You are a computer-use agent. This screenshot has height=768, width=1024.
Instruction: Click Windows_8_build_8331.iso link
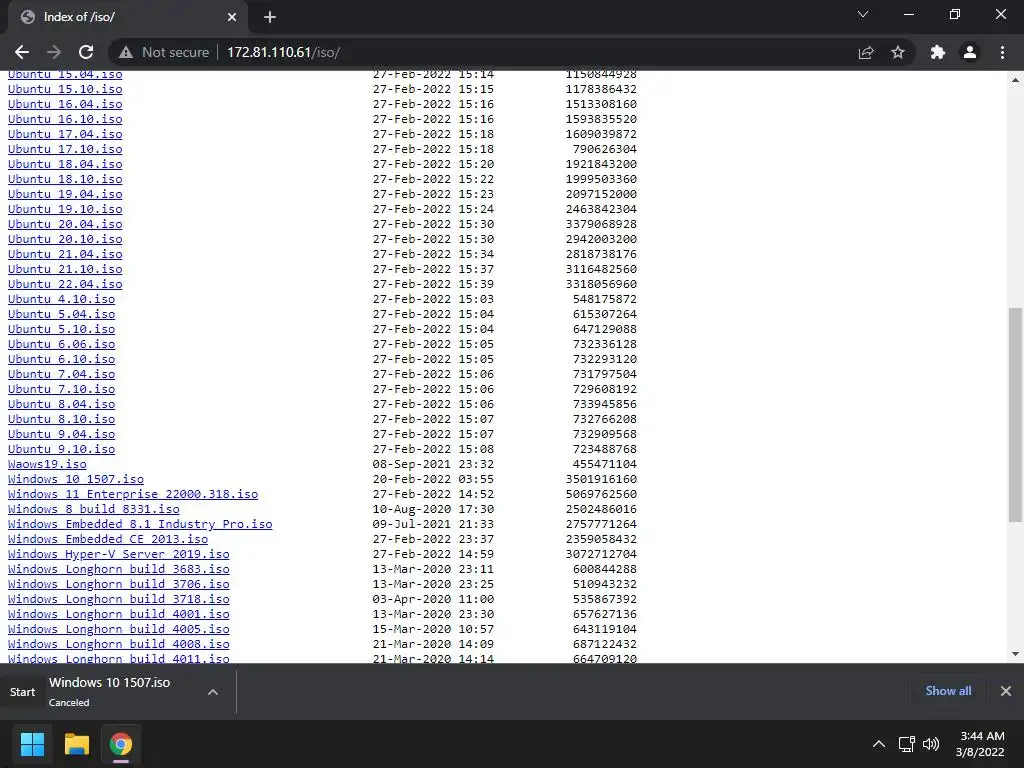pyautogui.click(x=93, y=509)
